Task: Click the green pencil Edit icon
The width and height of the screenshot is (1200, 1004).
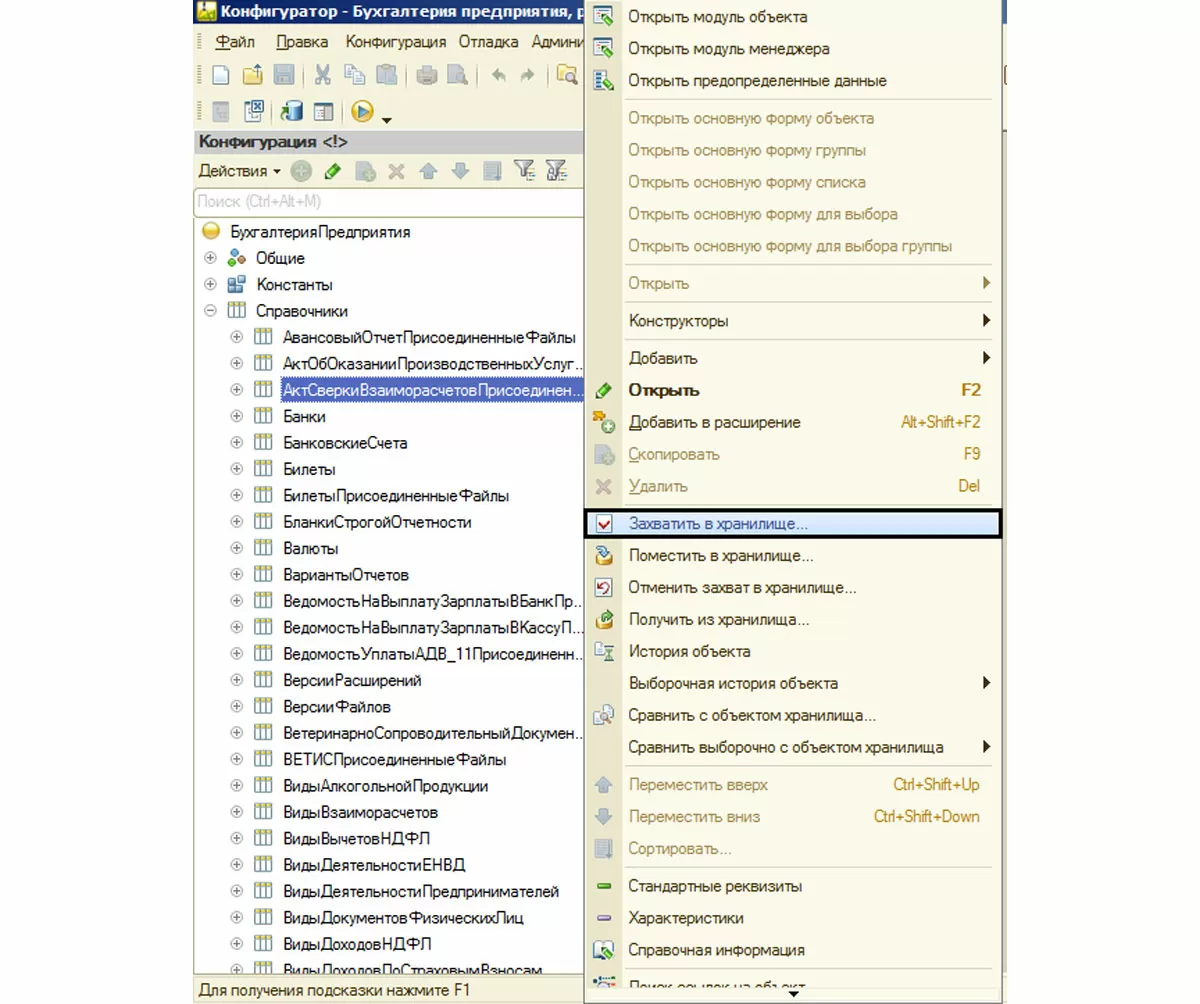Action: coord(333,172)
